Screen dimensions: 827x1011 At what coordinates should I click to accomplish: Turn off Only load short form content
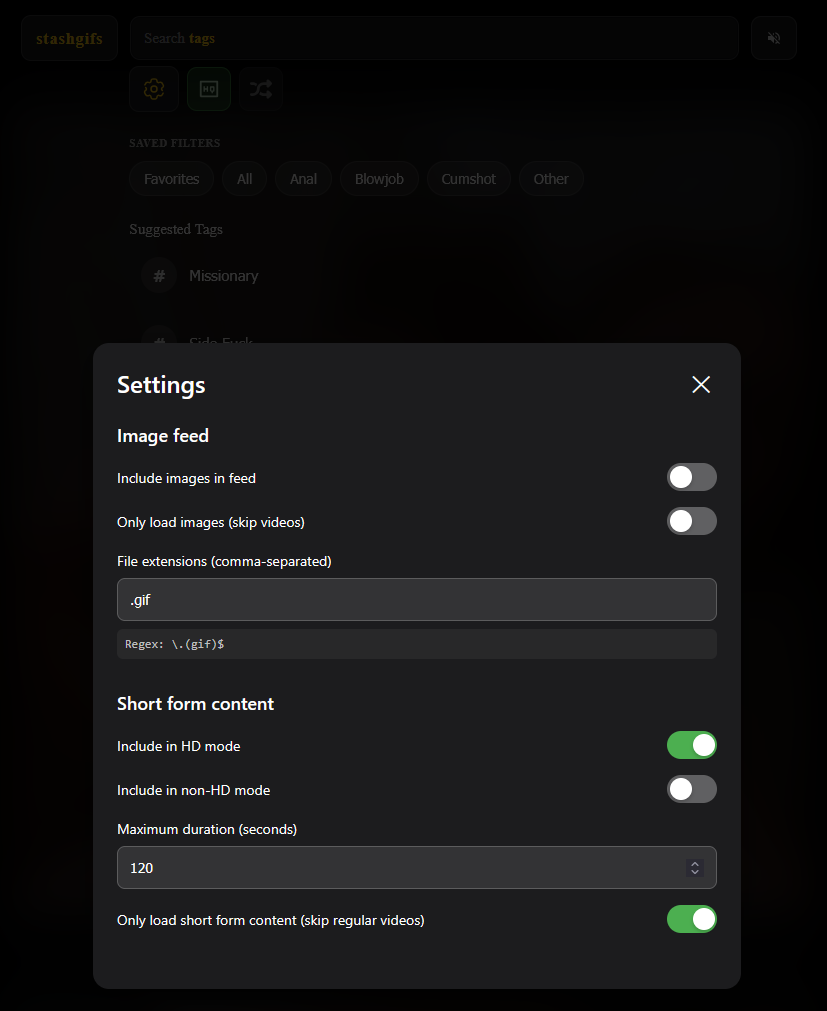pyautogui.click(x=691, y=919)
